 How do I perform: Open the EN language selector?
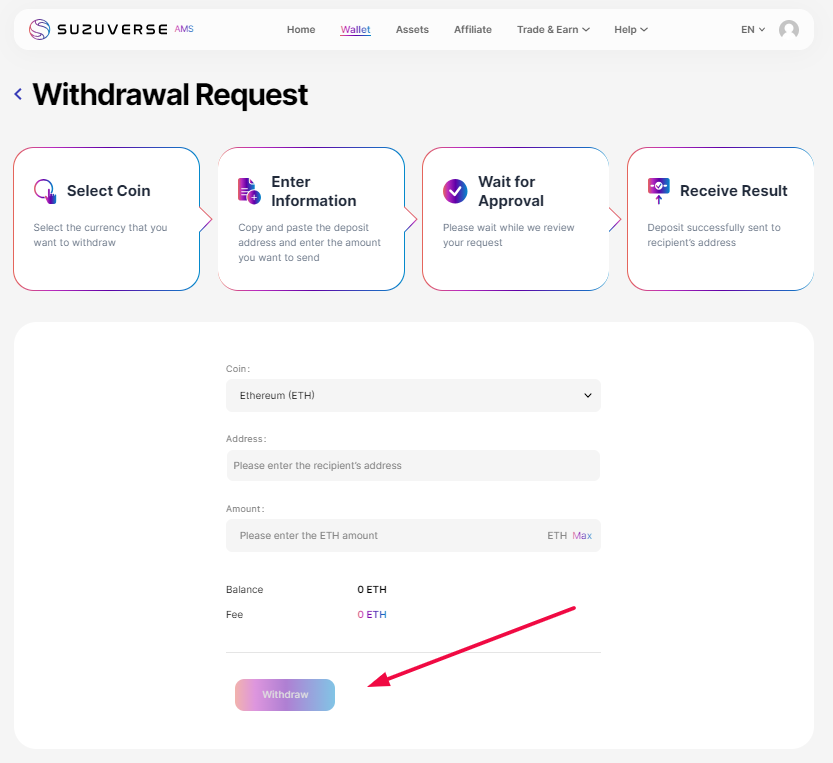(753, 30)
